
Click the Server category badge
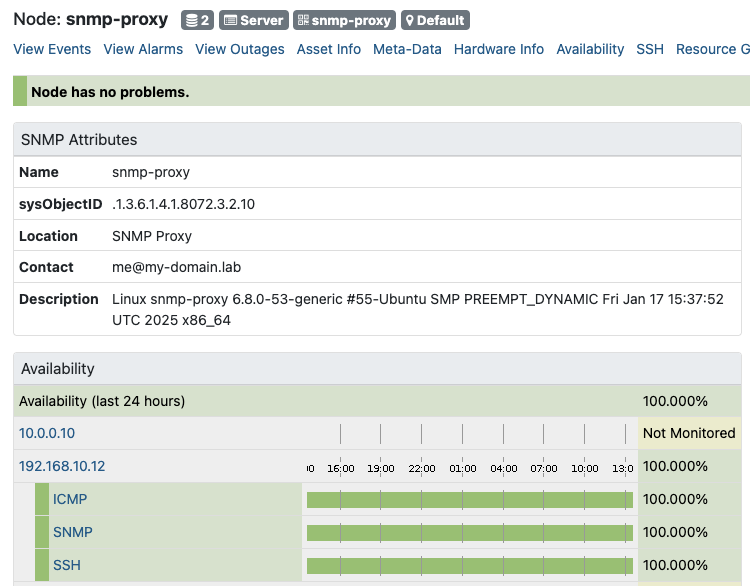(x=253, y=20)
